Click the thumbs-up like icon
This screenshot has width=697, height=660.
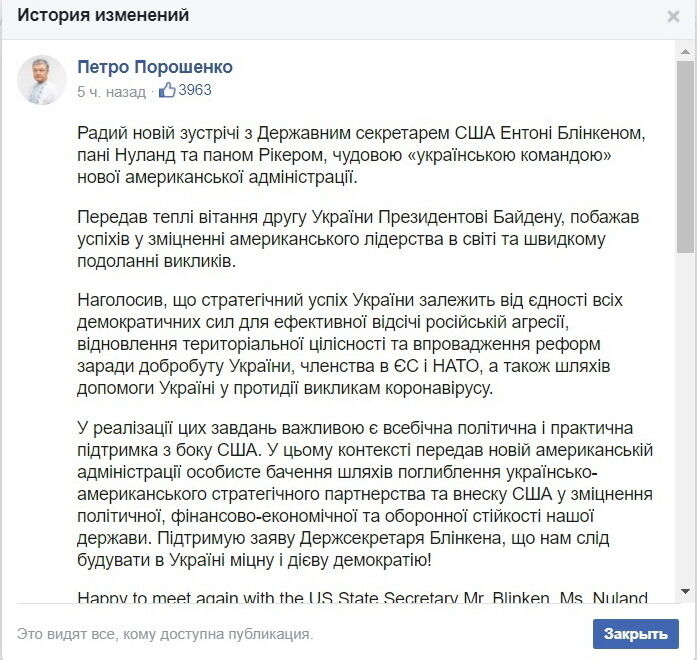point(167,90)
